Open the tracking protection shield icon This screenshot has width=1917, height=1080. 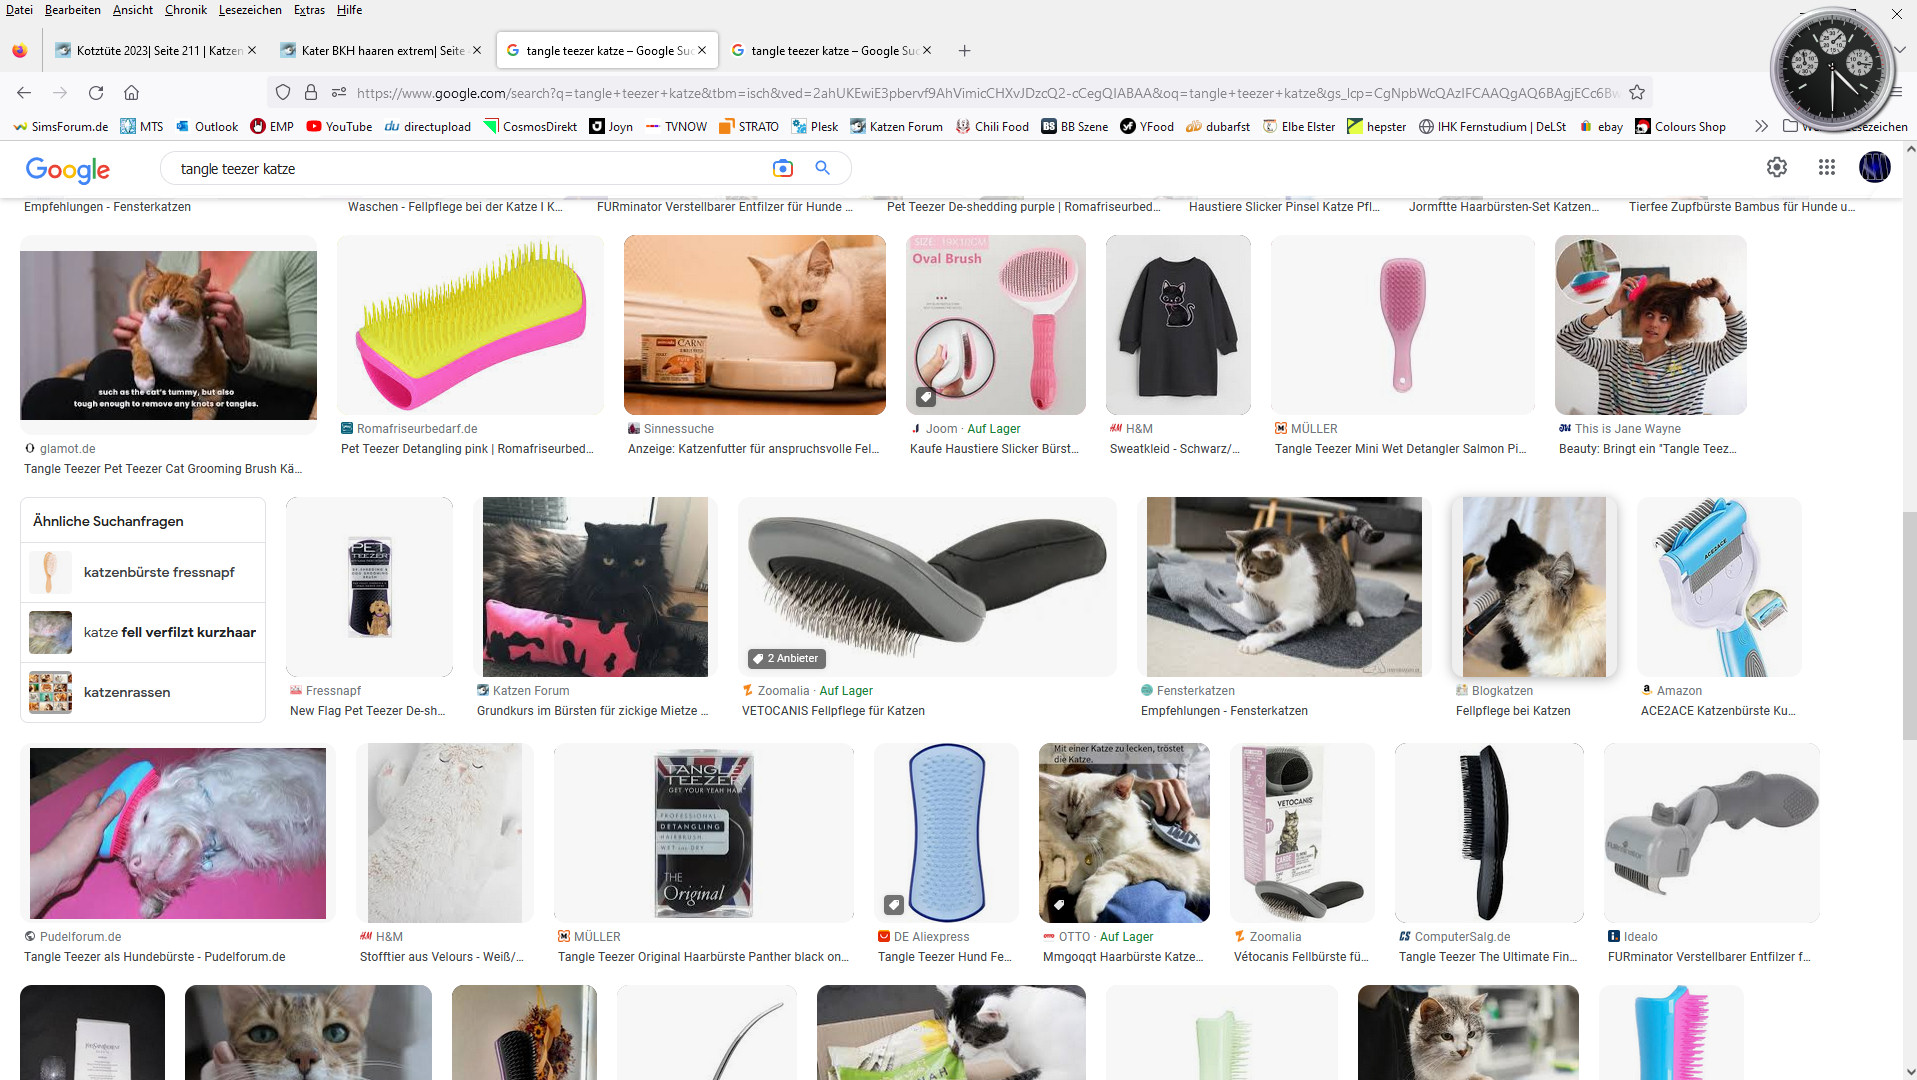tap(283, 93)
